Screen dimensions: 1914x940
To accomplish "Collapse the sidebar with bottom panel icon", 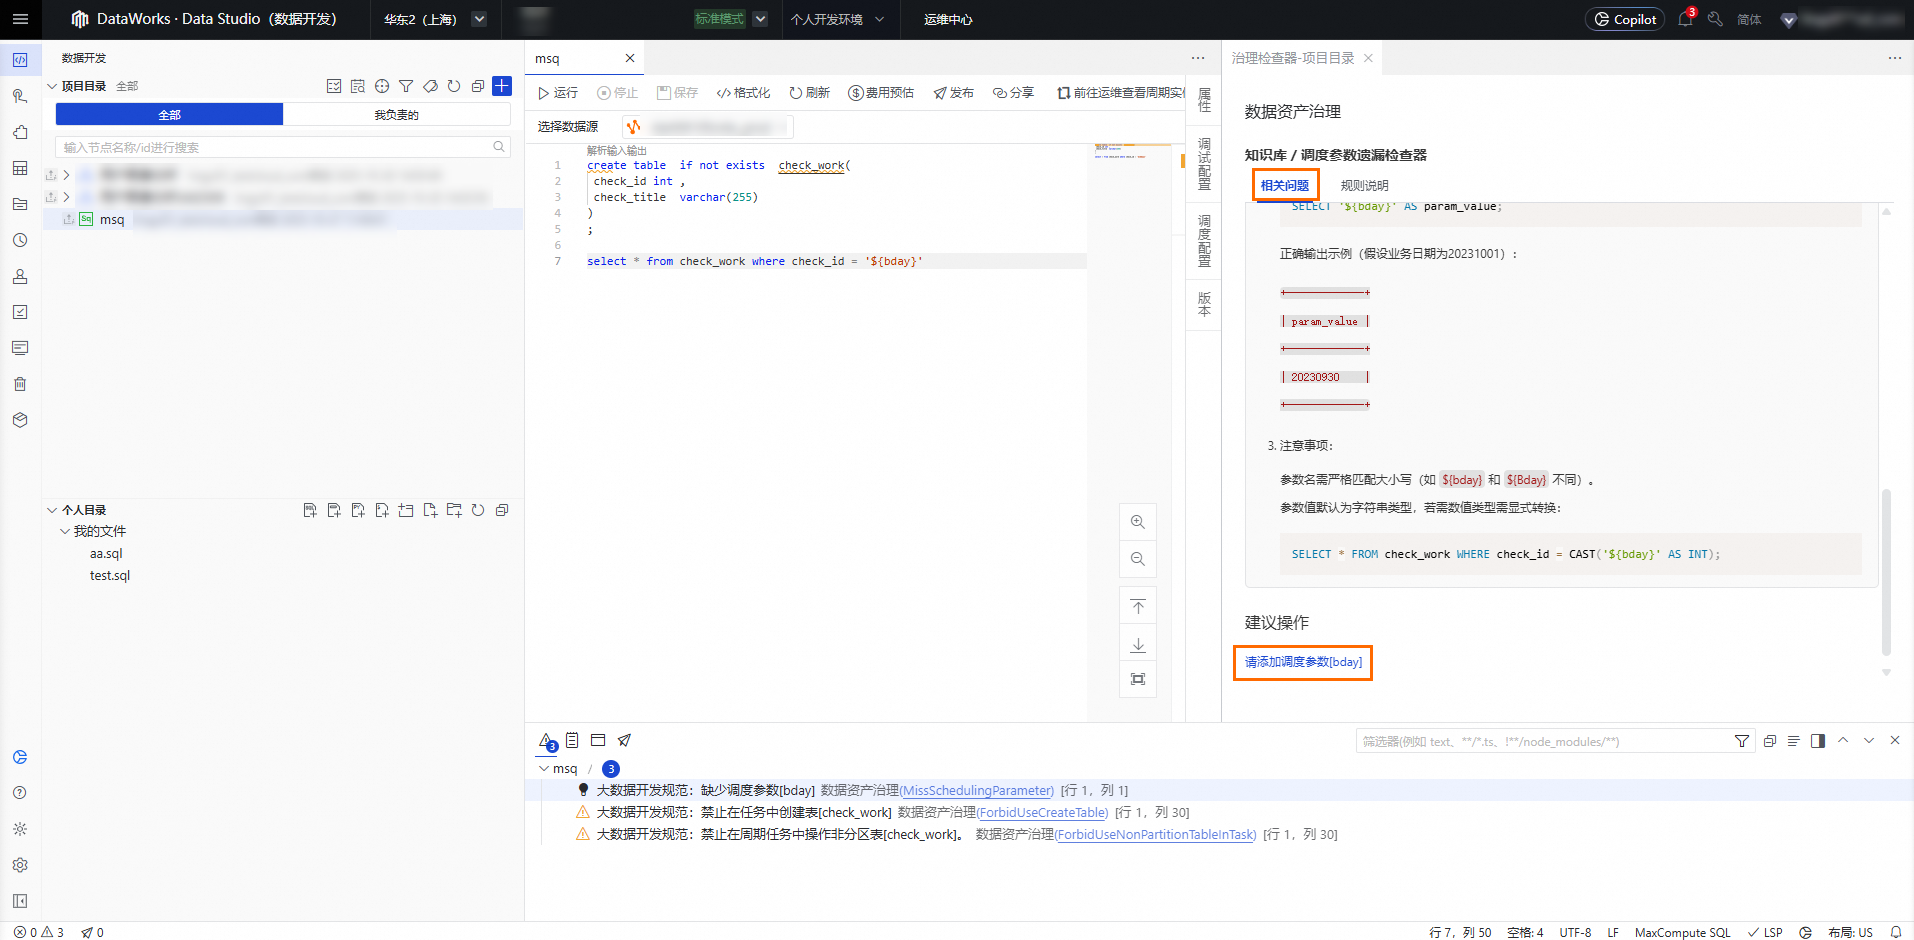I will click(20, 901).
